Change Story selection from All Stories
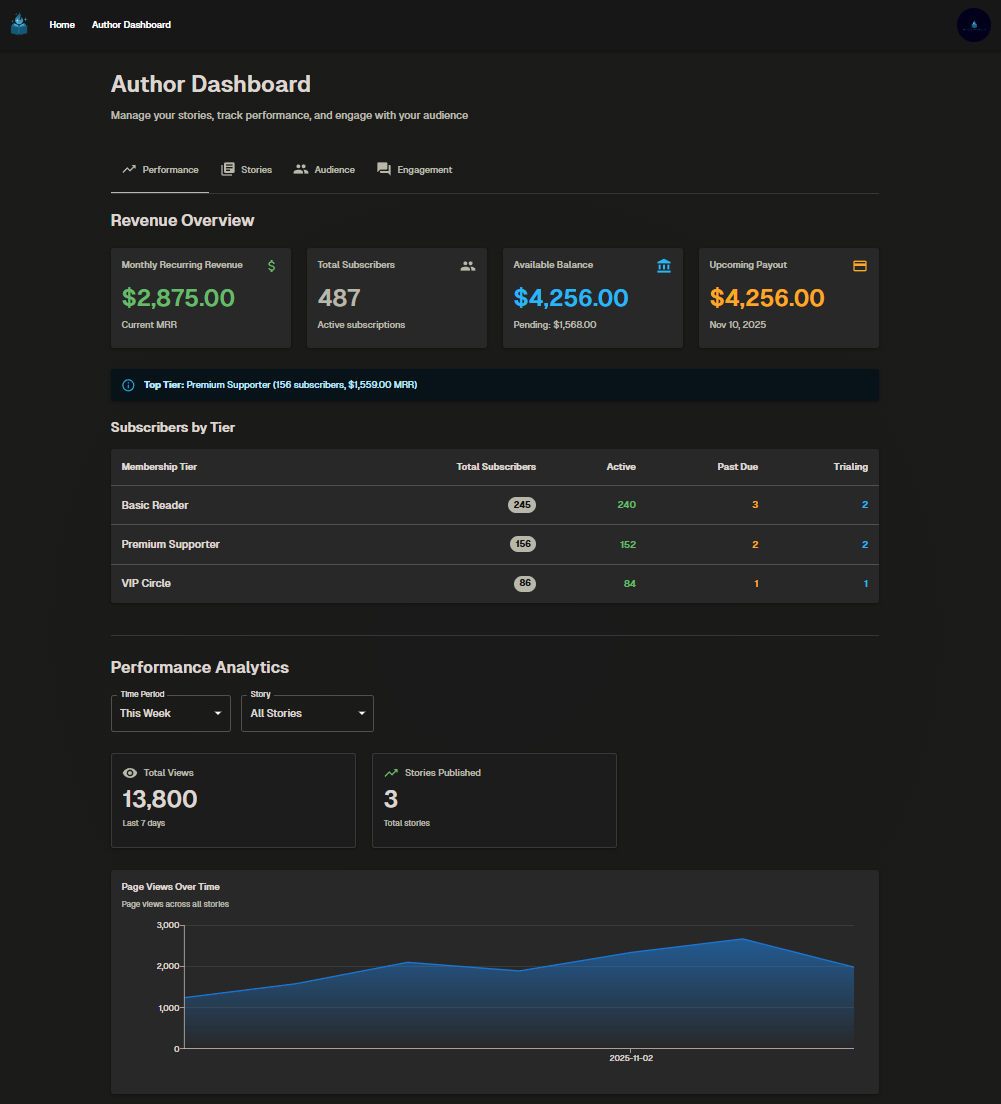The width and height of the screenshot is (1001, 1104). (306, 713)
